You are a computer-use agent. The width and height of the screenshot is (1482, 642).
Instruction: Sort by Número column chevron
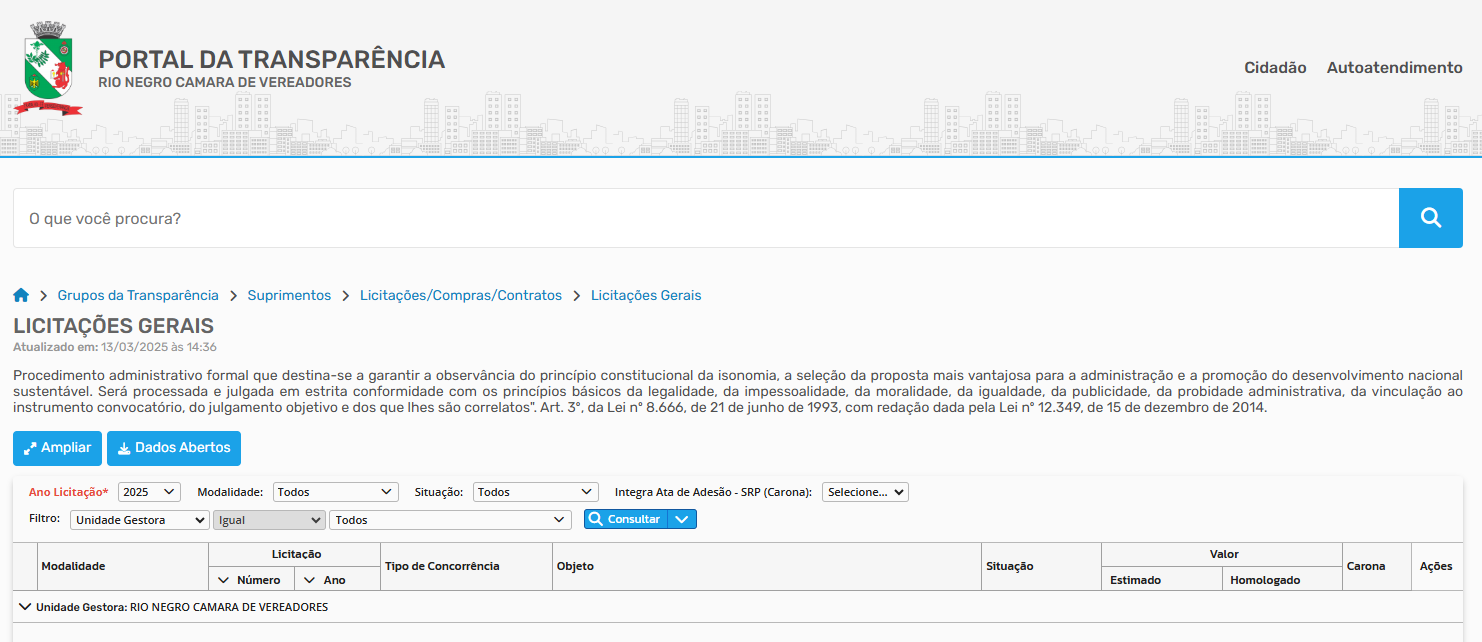pos(223,580)
